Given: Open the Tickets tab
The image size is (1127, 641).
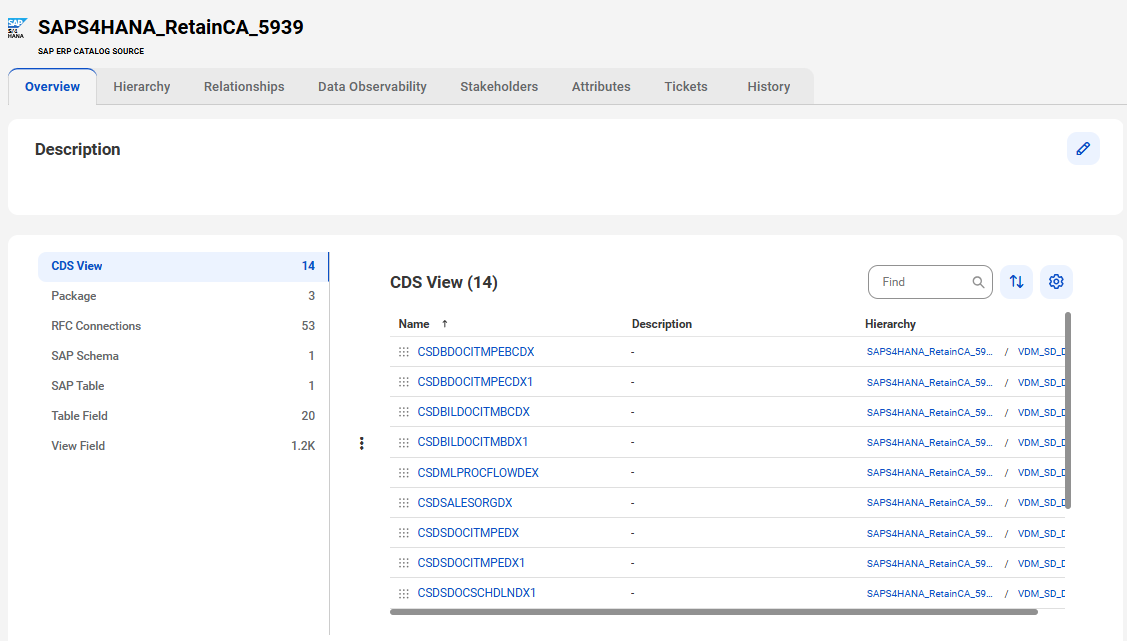Looking at the screenshot, I should 686,86.
